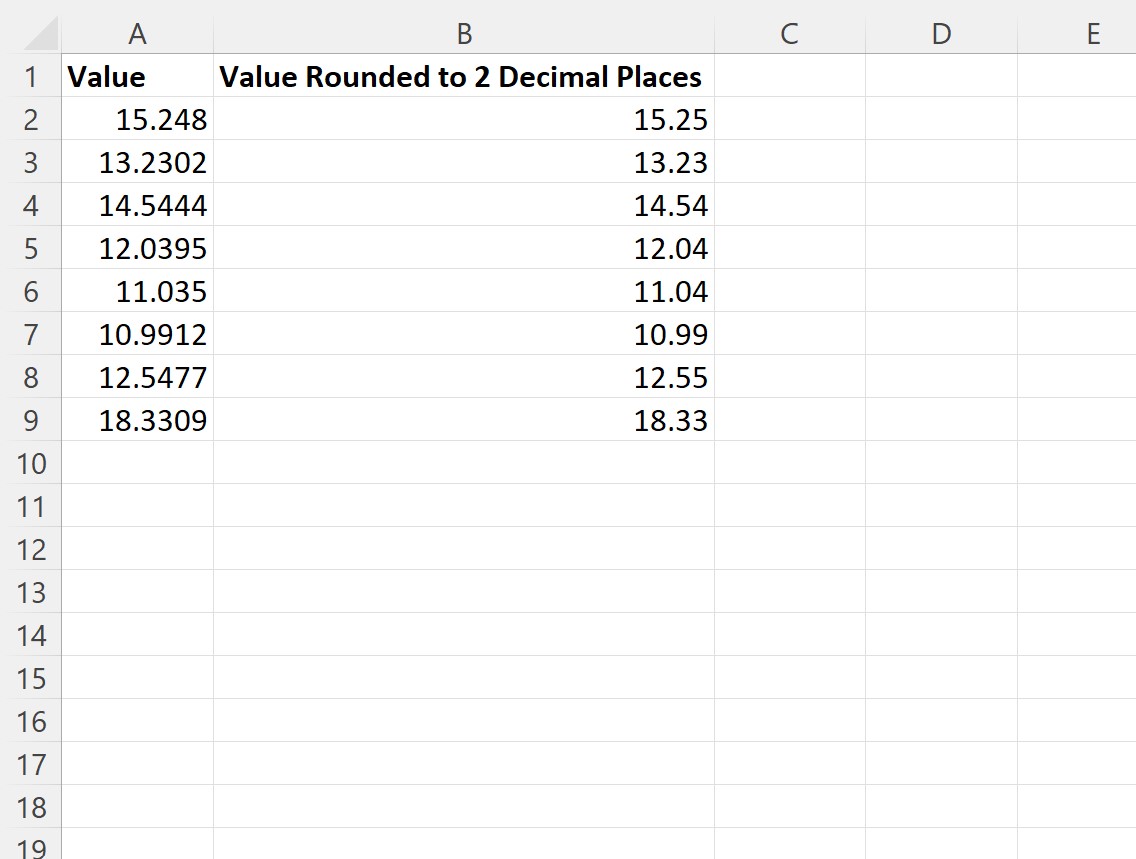The width and height of the screenshot is (1136, 859).
Task: Select the header reading Value Rounded to 2 Decimal Places
Action: [x=460, y=76]
